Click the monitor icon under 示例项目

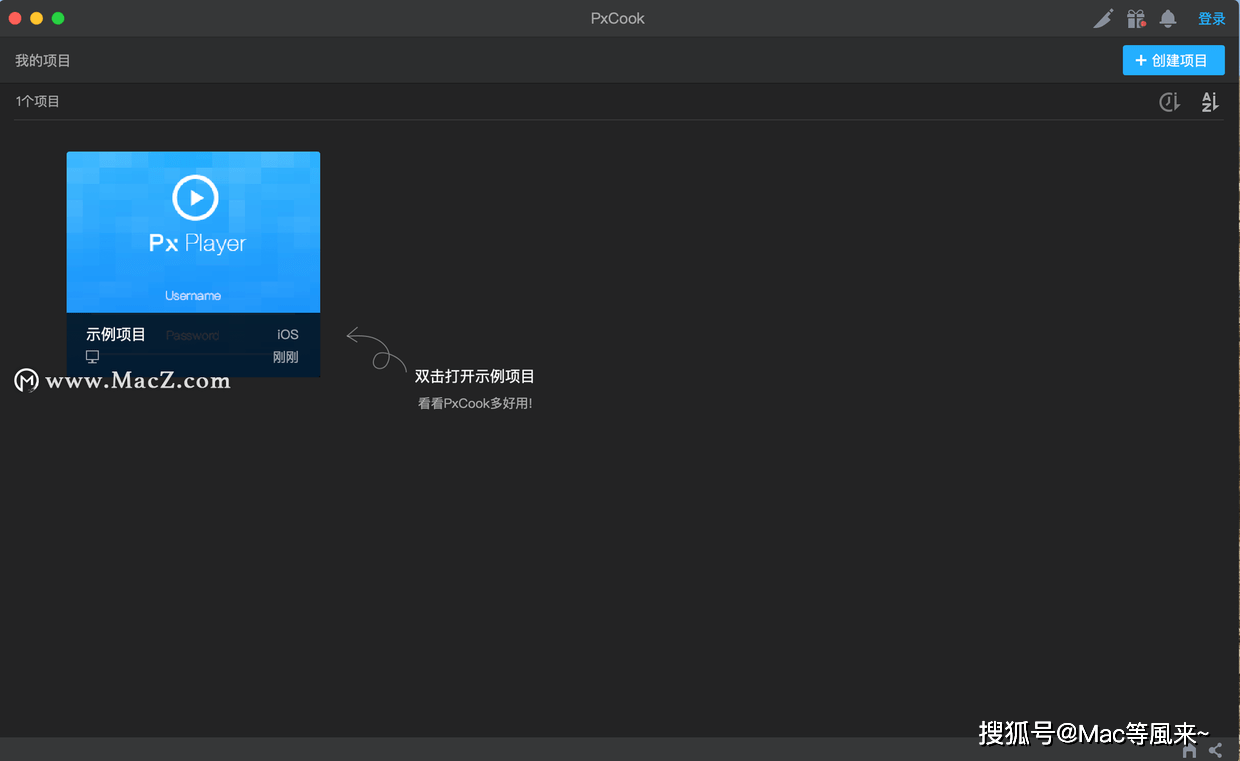pos(92,356)
